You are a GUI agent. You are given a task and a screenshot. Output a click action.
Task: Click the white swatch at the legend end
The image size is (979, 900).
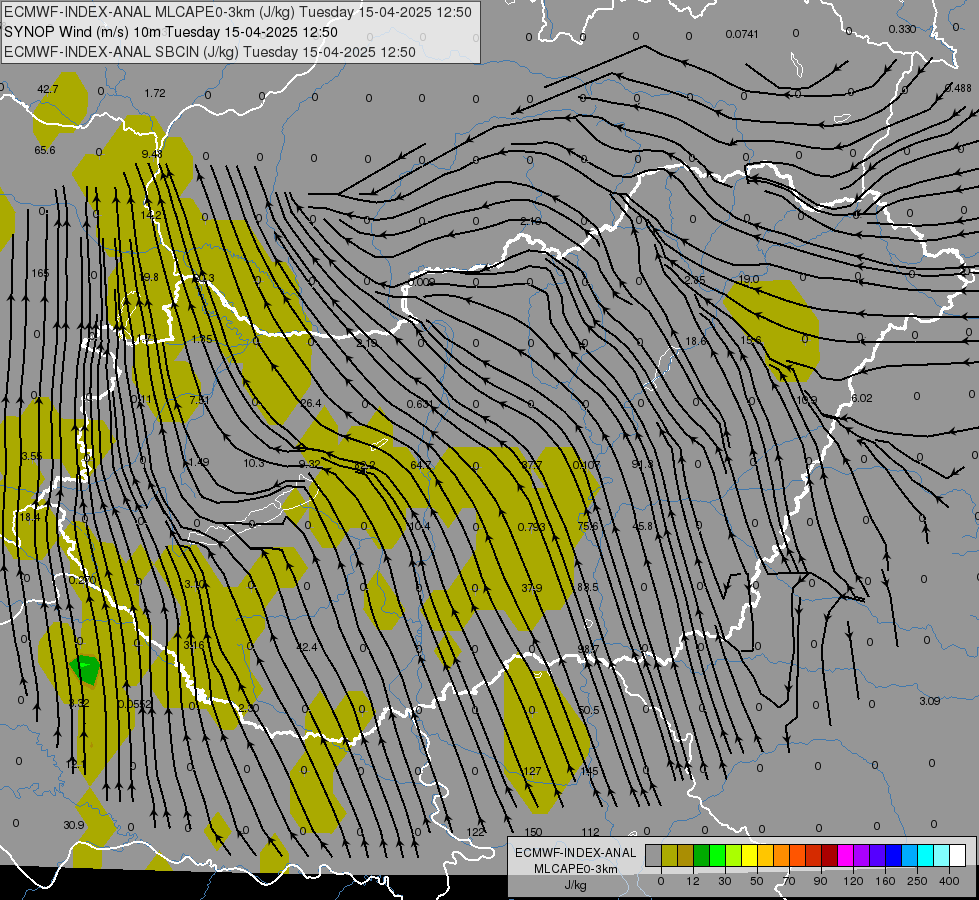coord(958,855)
